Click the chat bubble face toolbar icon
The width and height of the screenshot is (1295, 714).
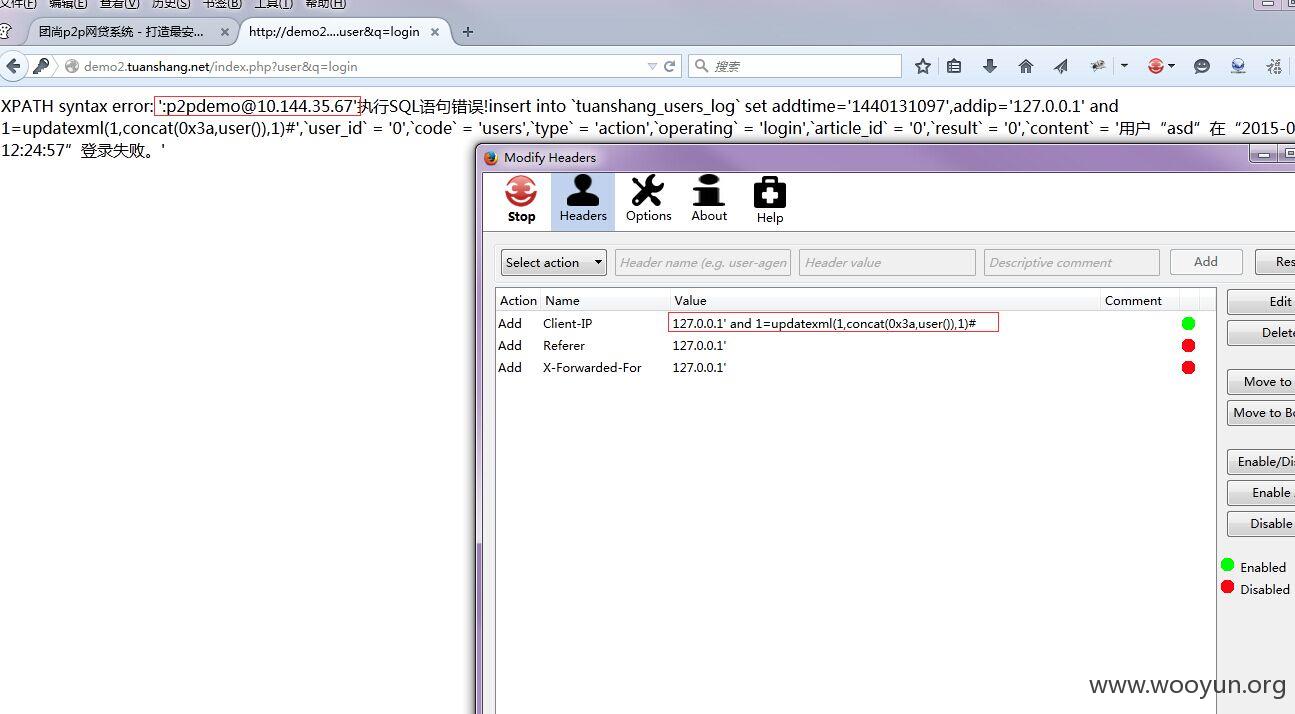pos(1202,66)
